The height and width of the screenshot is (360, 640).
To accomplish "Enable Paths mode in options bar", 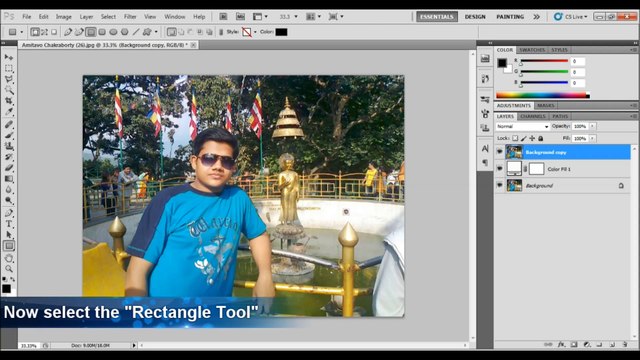I will pos(44,32).
